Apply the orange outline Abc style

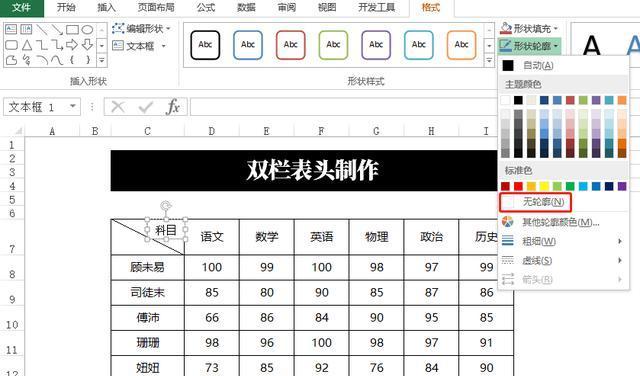(x=461, y=45)
